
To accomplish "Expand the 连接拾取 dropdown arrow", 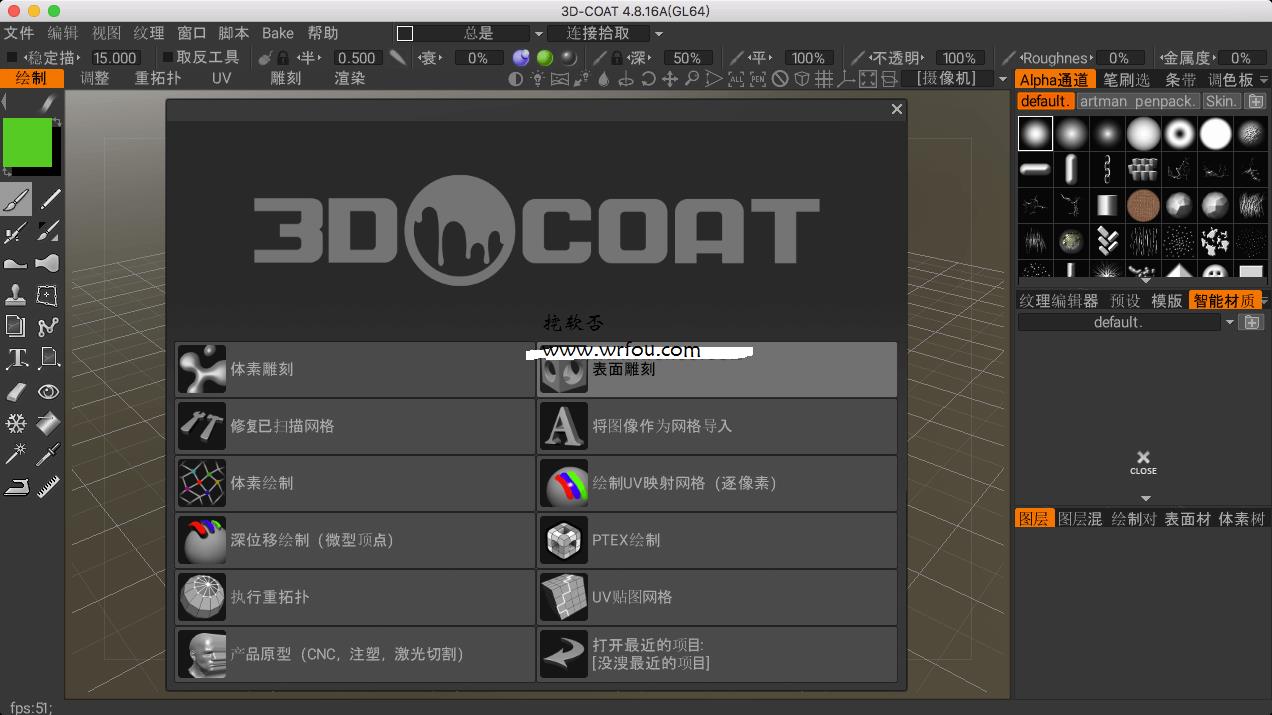I will (659, 34).
